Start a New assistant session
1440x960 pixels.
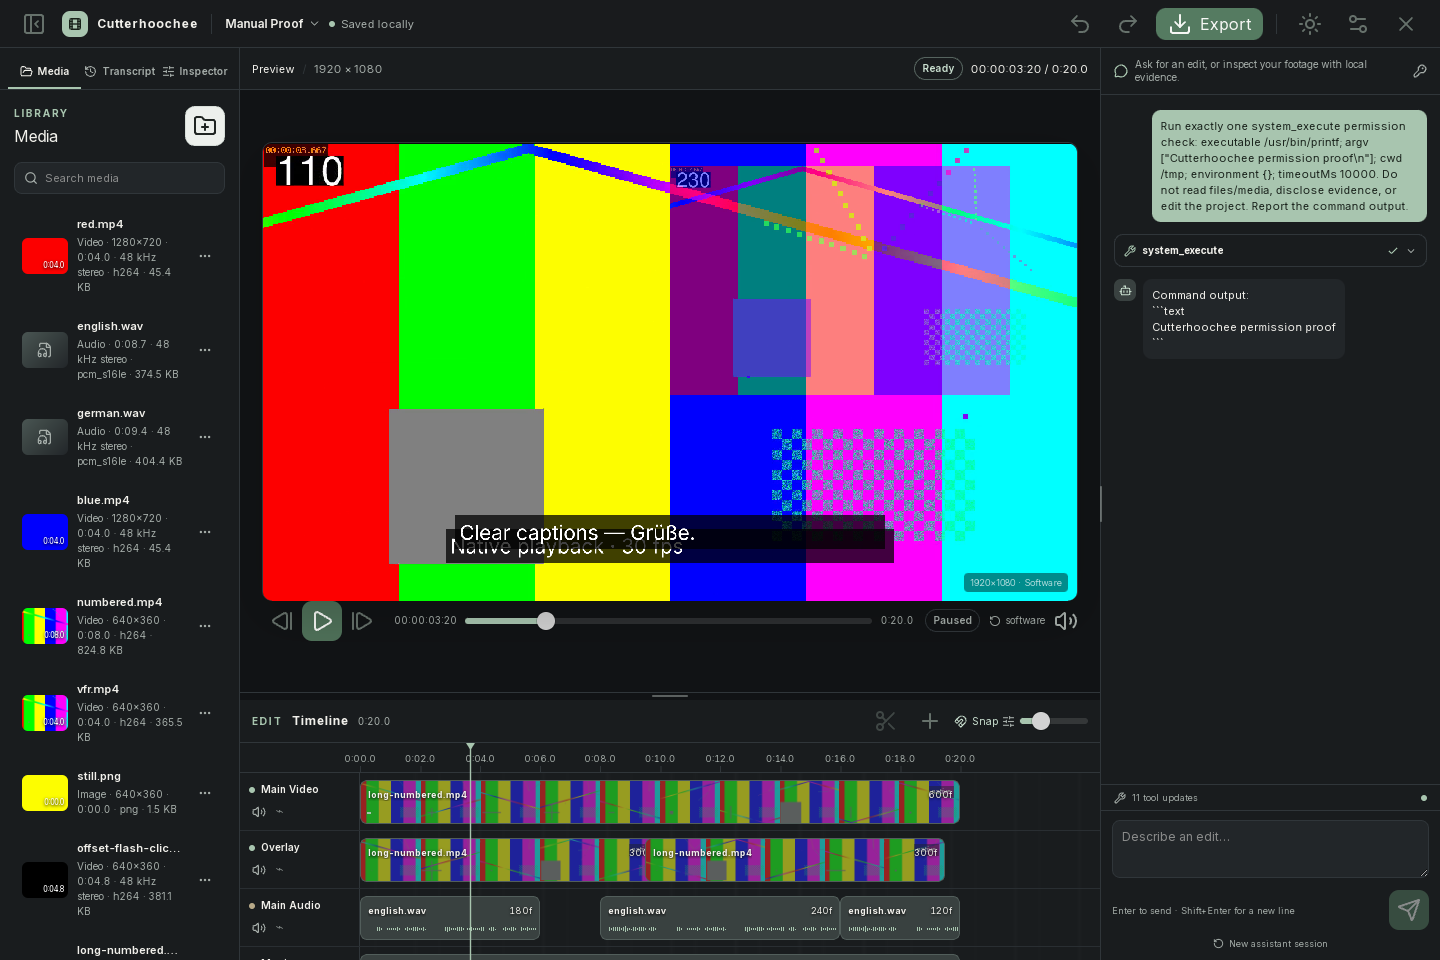(x=1270, y=944)
